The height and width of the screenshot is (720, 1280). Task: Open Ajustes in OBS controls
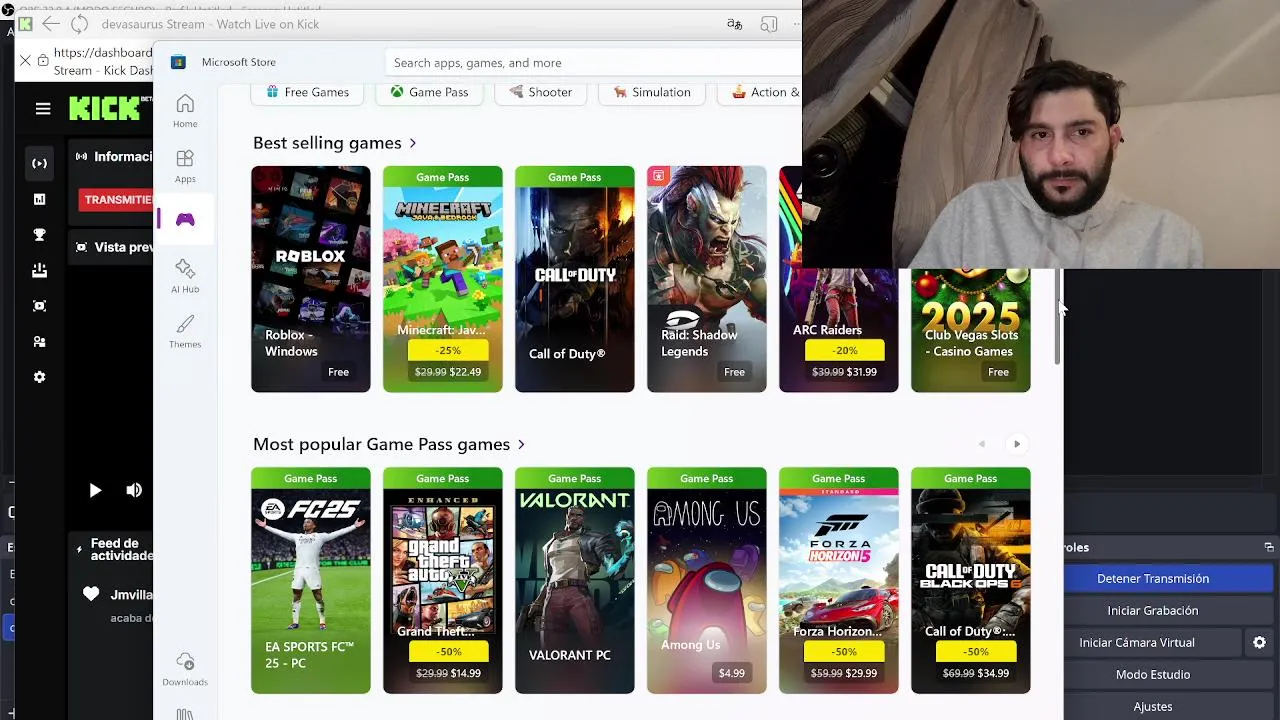[1153, 706]
